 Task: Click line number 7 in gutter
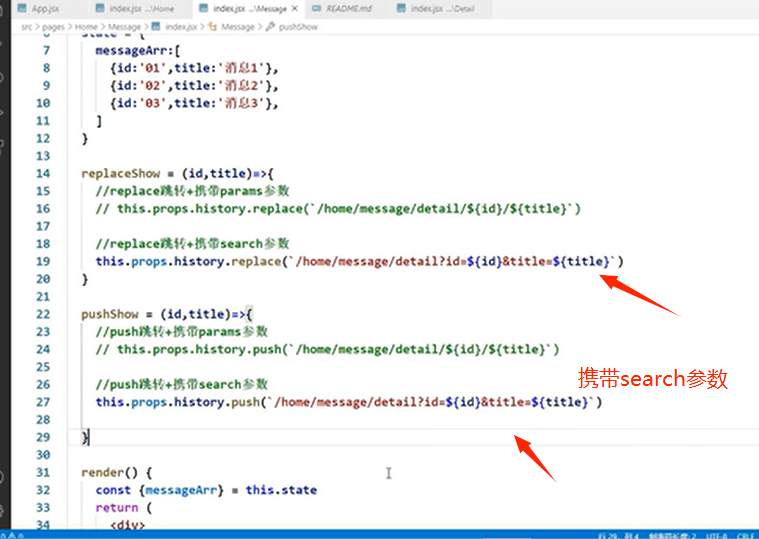pyautogui.click(x=46, y=50)
